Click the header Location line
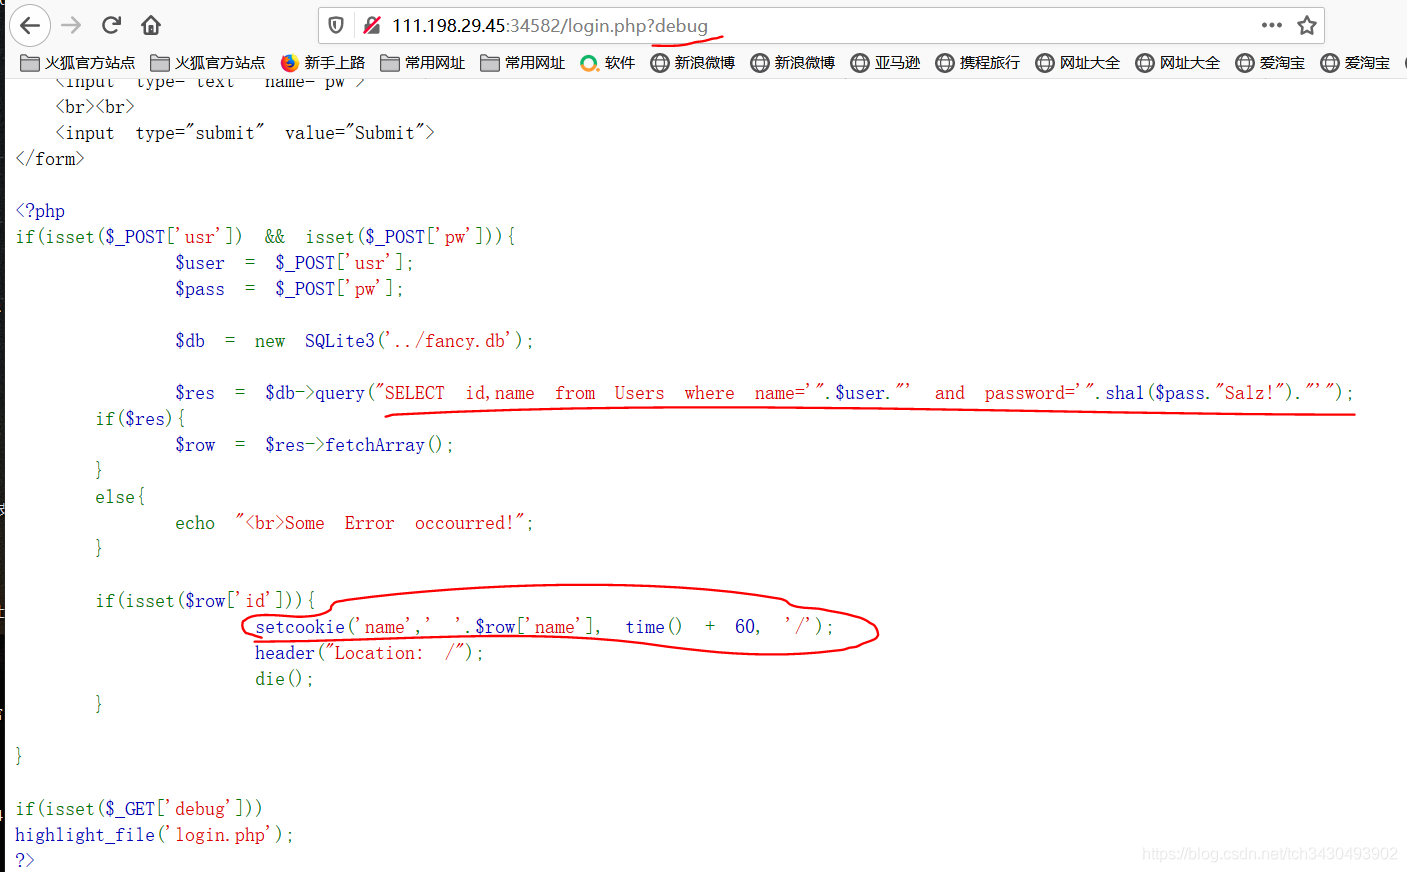The height and width of the screenshot is (872, 1407). click(369, 653)
